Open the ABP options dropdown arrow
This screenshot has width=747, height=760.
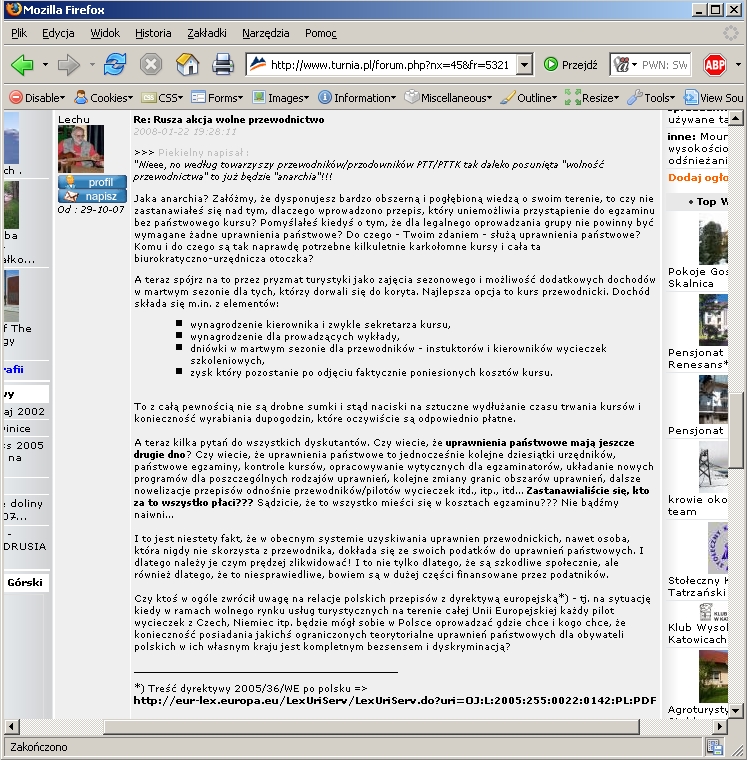tap(738, 64)
